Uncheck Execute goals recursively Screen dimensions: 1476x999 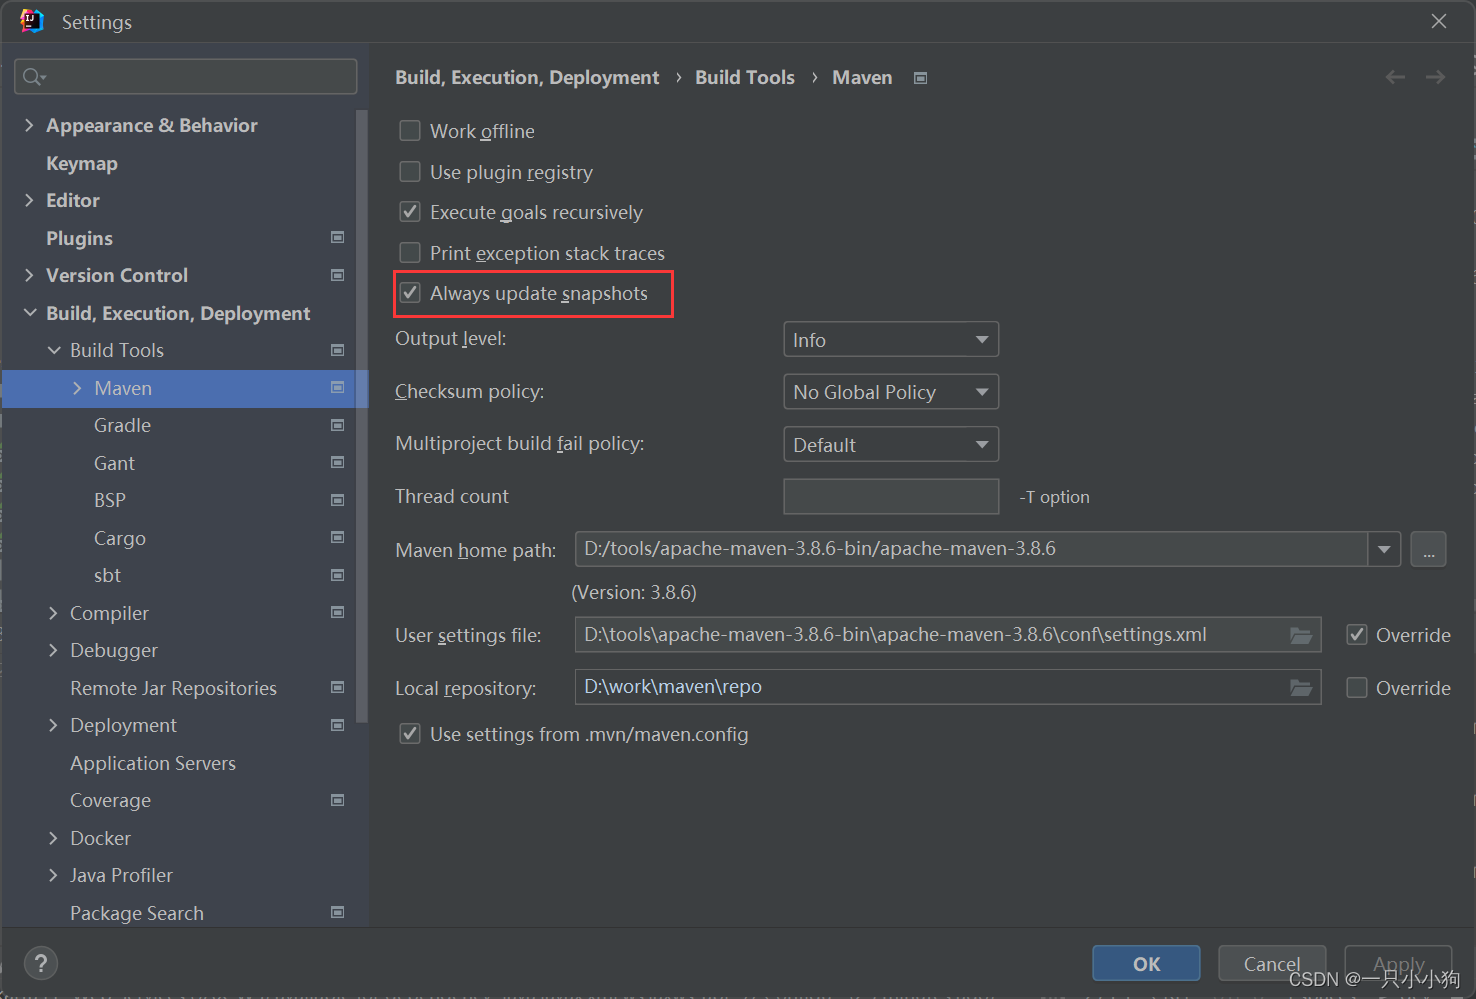point(410,212)
